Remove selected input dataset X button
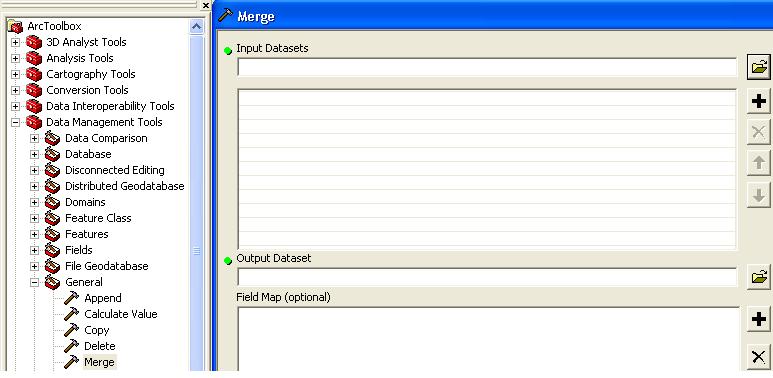Screen dimensions: 773x378 point(759,132)
